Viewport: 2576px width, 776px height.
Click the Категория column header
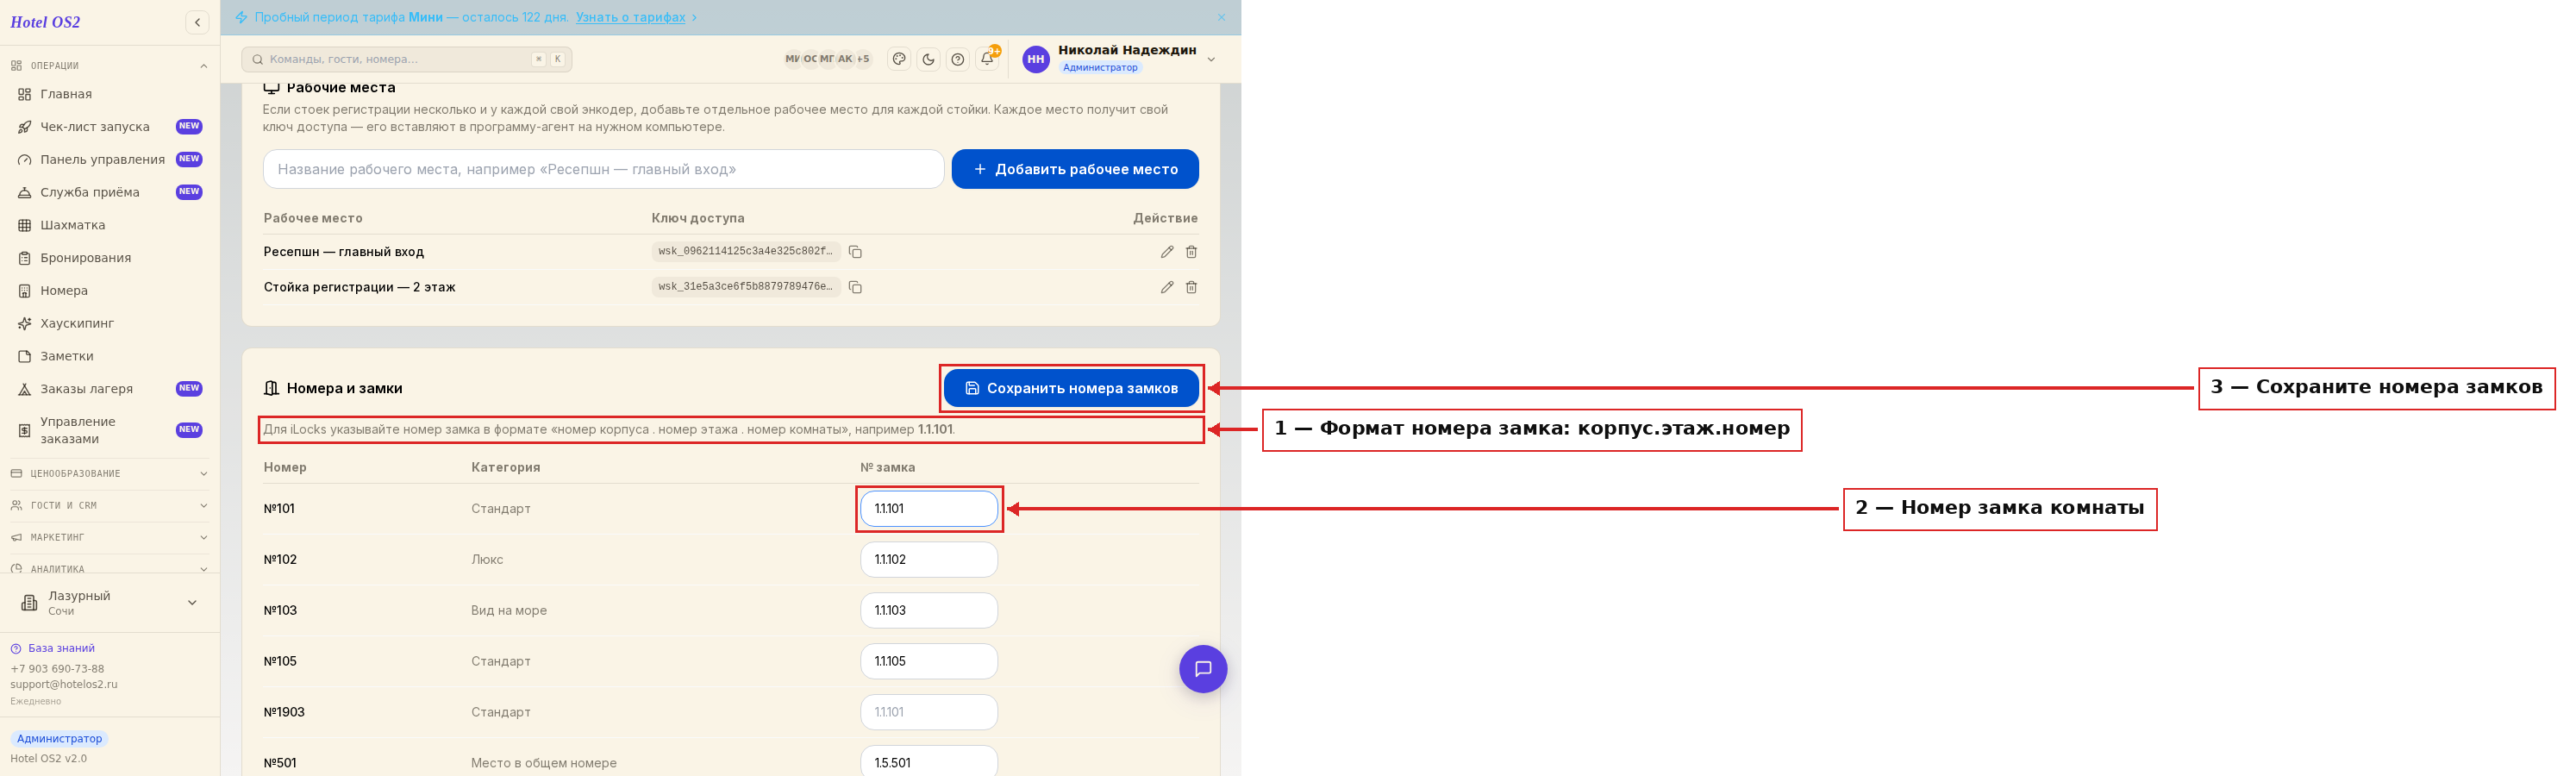pyautogui.click(x=506, y=467)
